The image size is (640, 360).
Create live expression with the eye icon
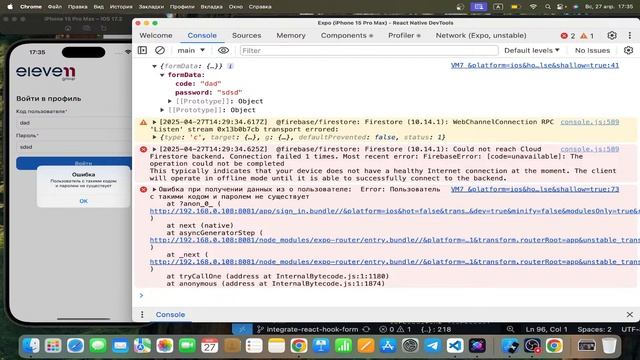(223, 50)
